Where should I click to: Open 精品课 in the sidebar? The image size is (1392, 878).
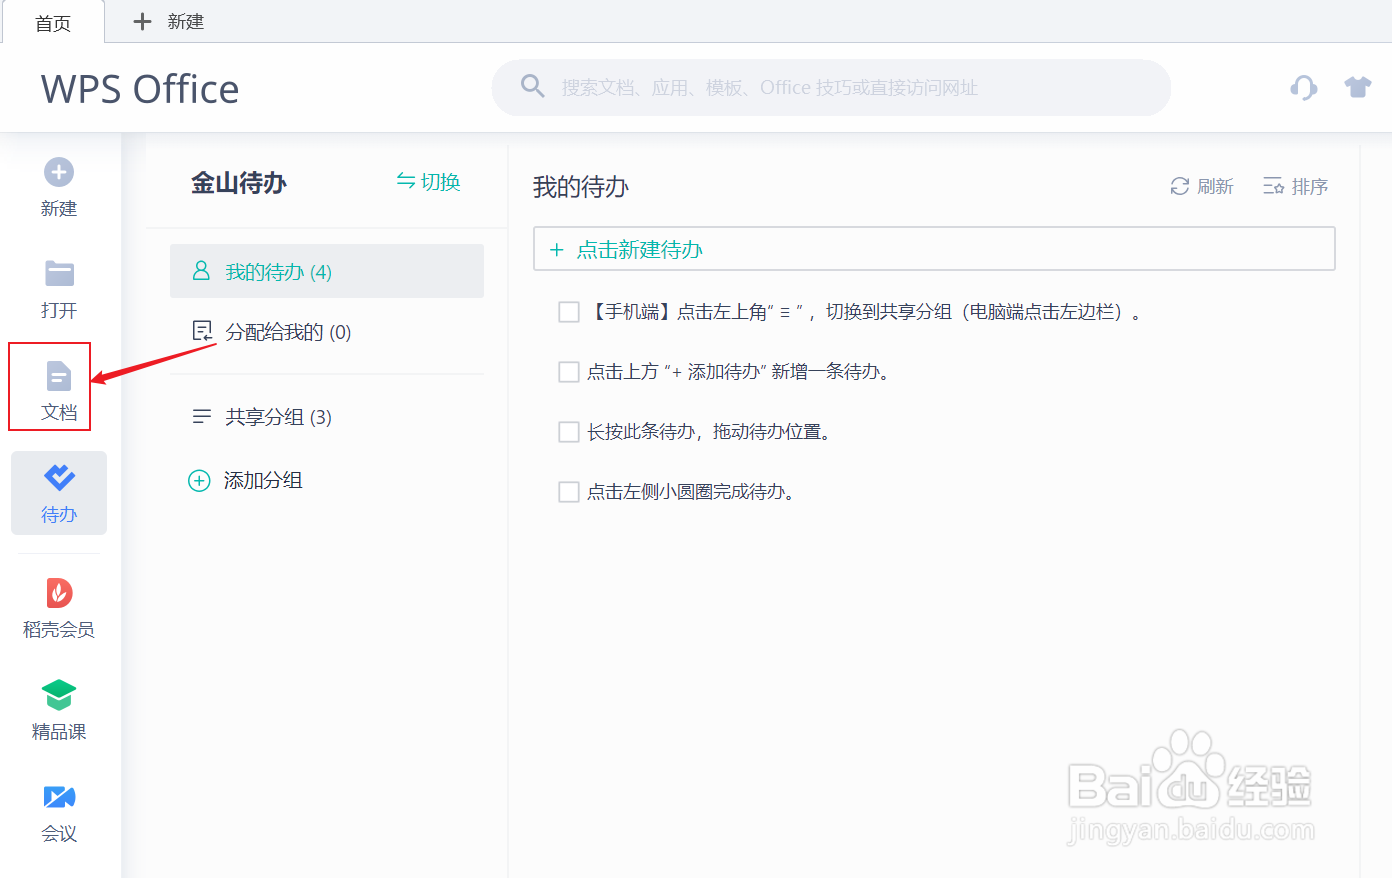click(58, 710)
